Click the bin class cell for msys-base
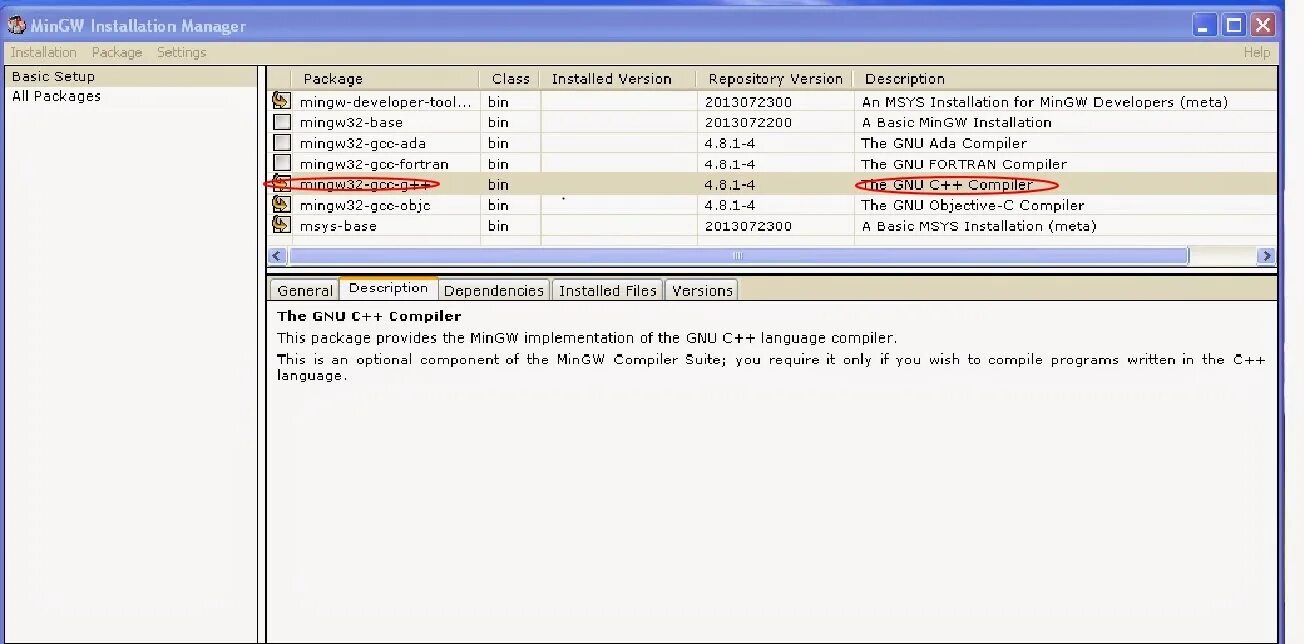The width and height of the screenshot is (1304, 644). coord(498,226)
